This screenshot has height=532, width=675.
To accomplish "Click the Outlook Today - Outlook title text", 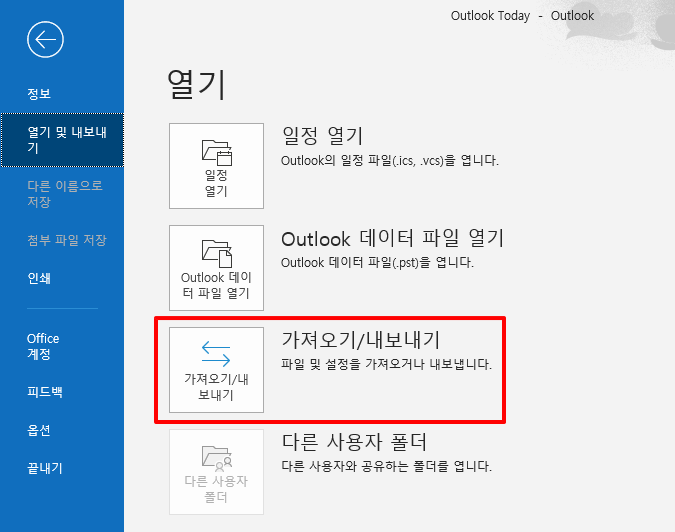I will click(522, 16).
